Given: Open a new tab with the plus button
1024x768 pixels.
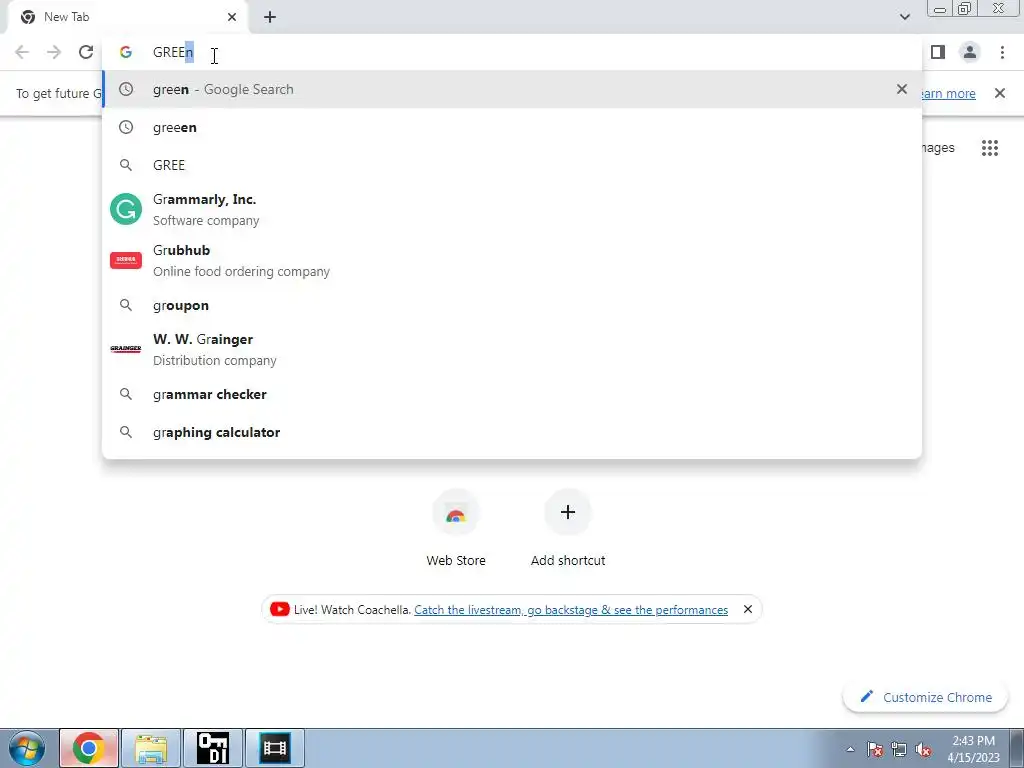Looking at the screenshot, I should tap(270, 17).
